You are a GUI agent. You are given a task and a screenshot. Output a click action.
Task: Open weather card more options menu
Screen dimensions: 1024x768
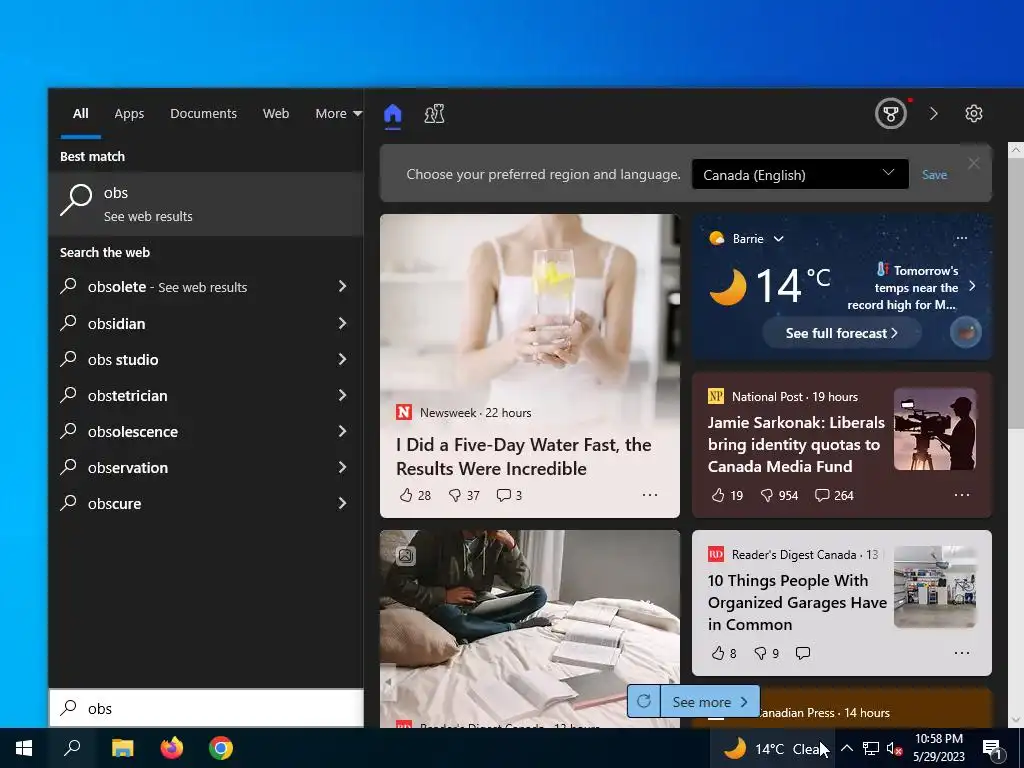point(961,238)
